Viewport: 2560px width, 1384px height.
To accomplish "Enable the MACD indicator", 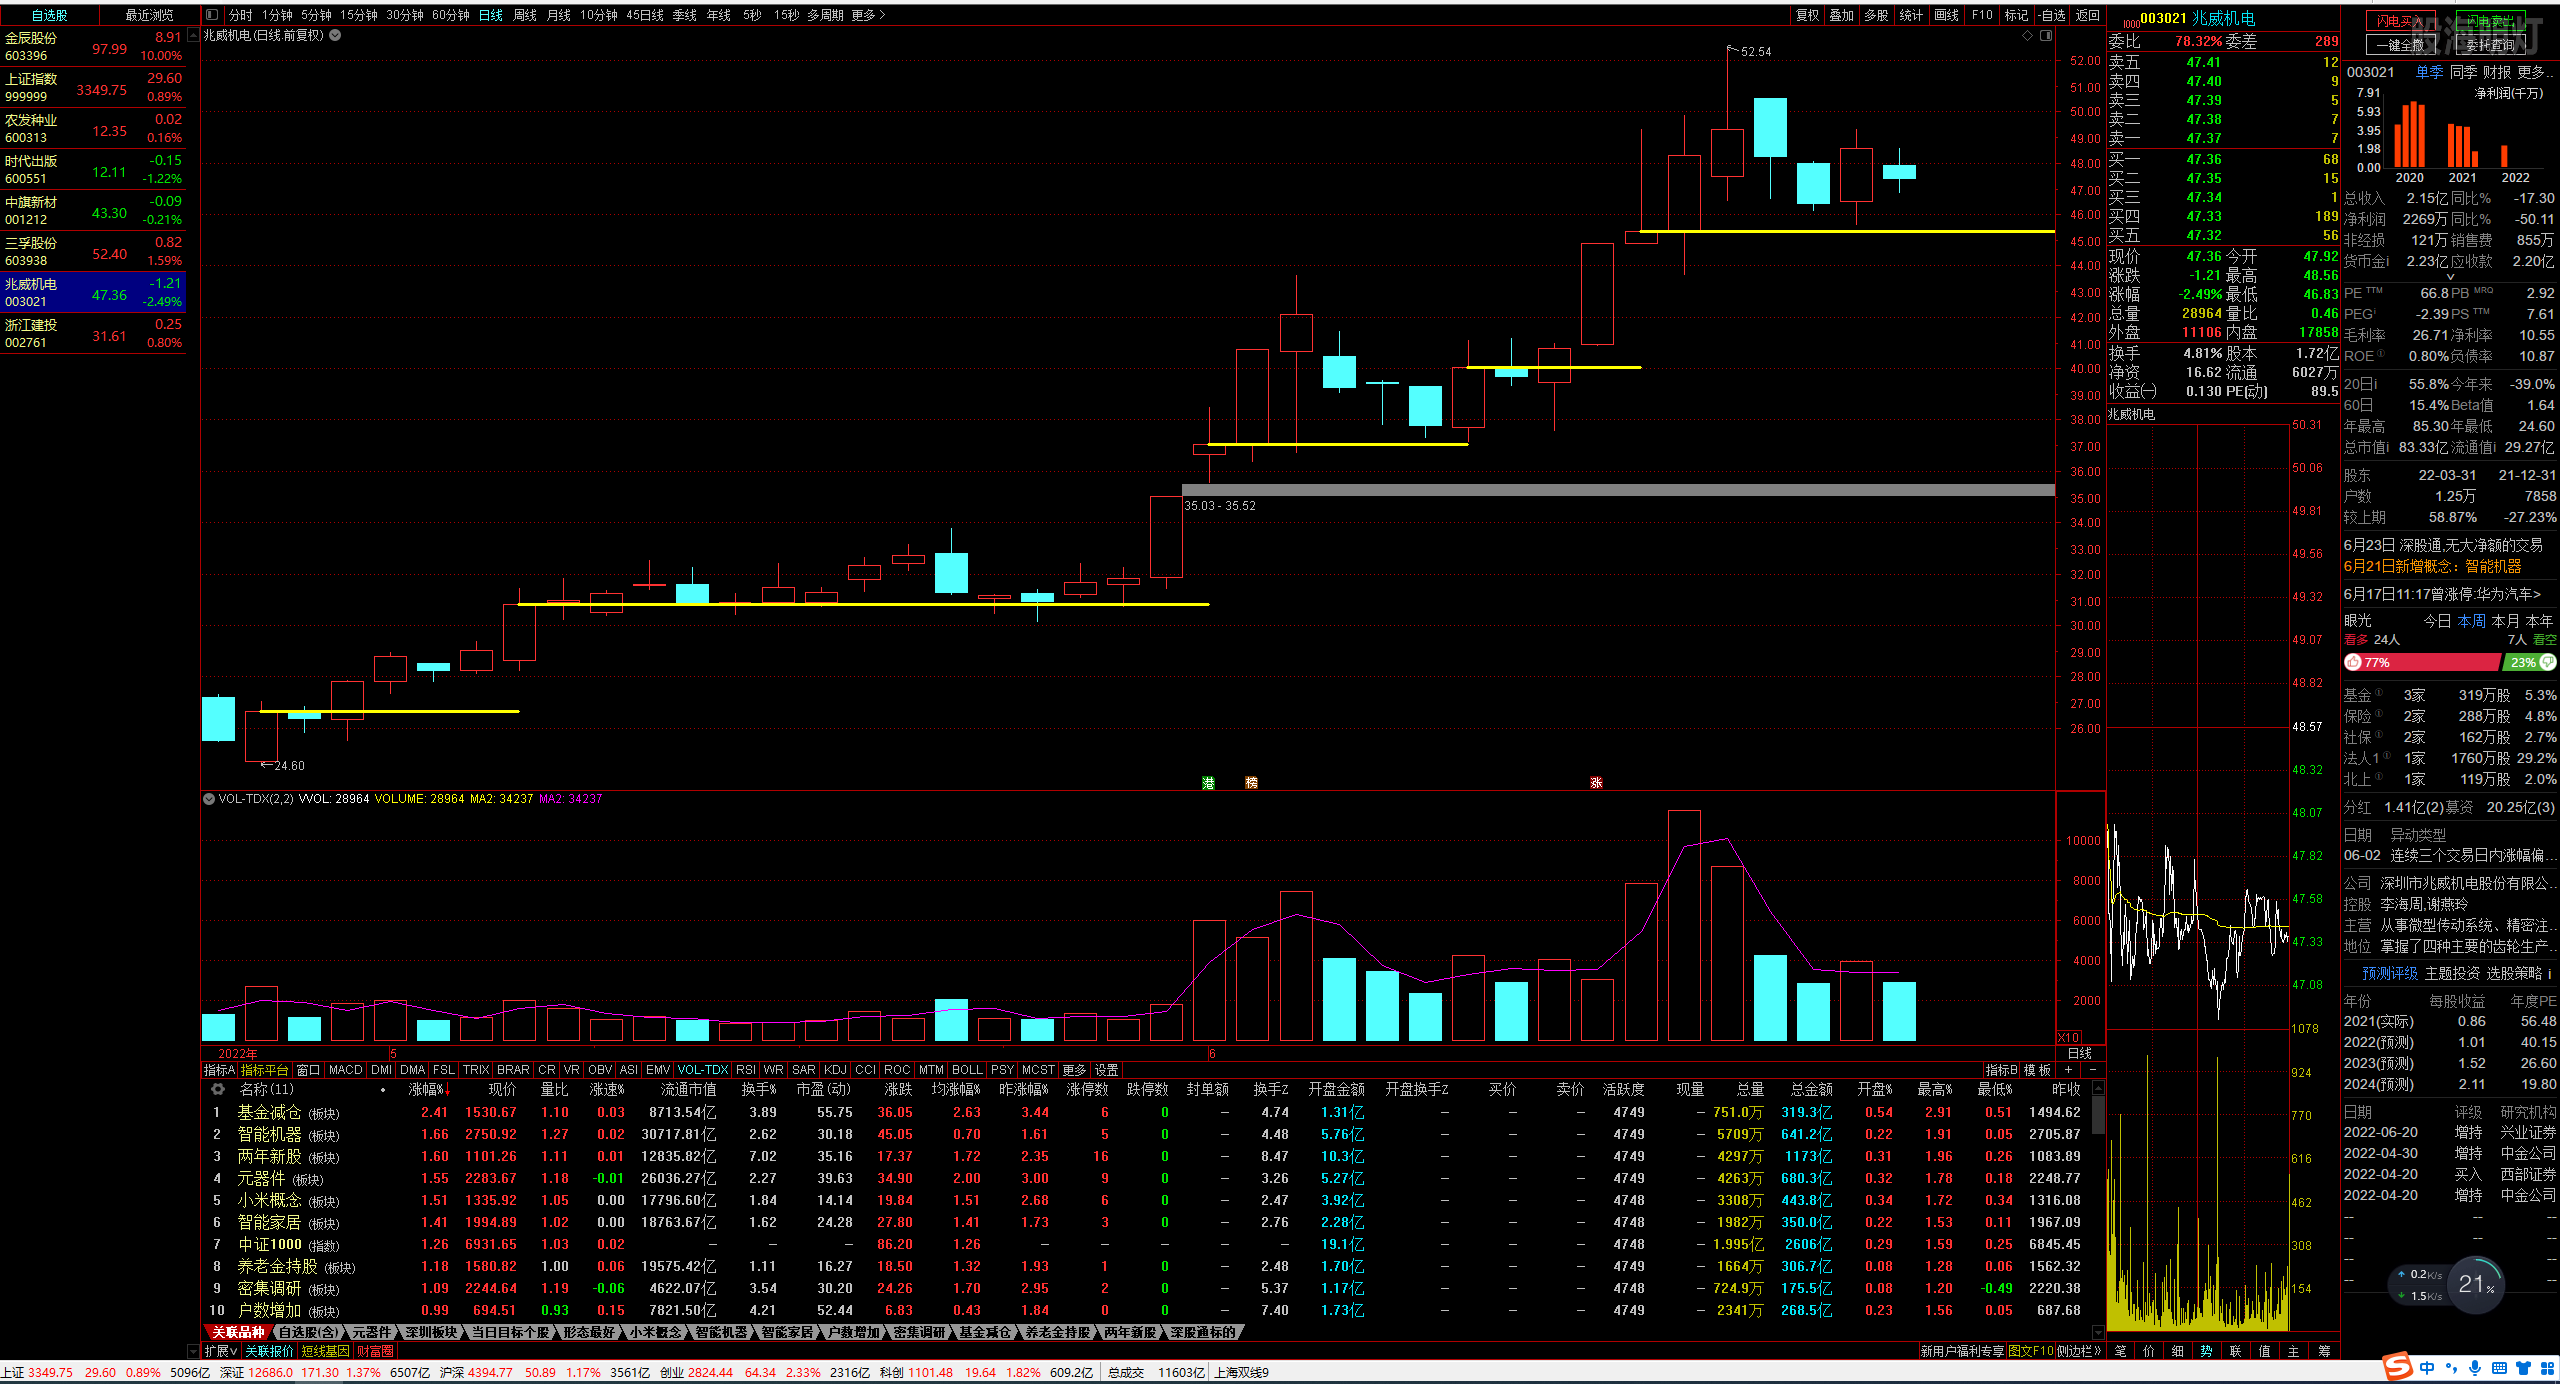I will [x=346, y=1070].
